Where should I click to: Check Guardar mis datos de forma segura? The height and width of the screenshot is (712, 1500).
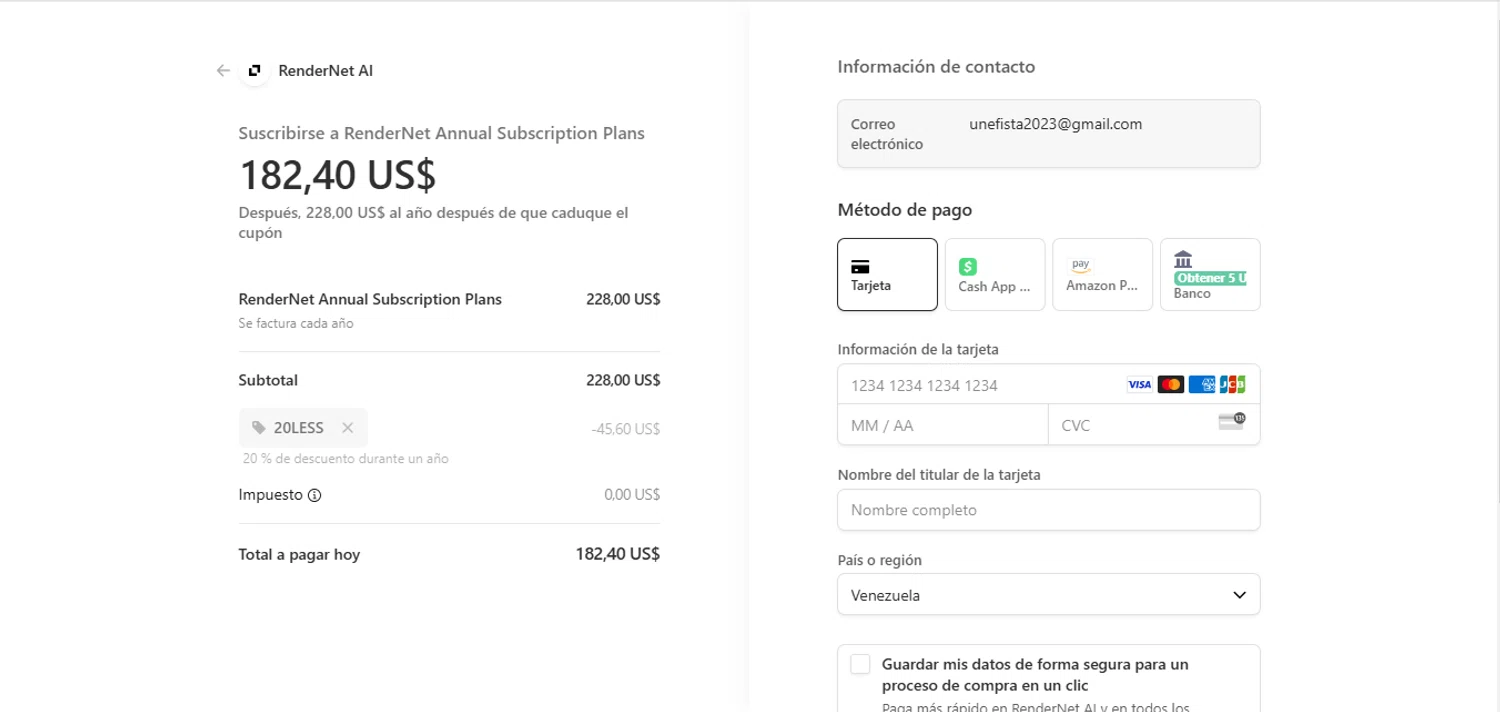pos(860,665)
